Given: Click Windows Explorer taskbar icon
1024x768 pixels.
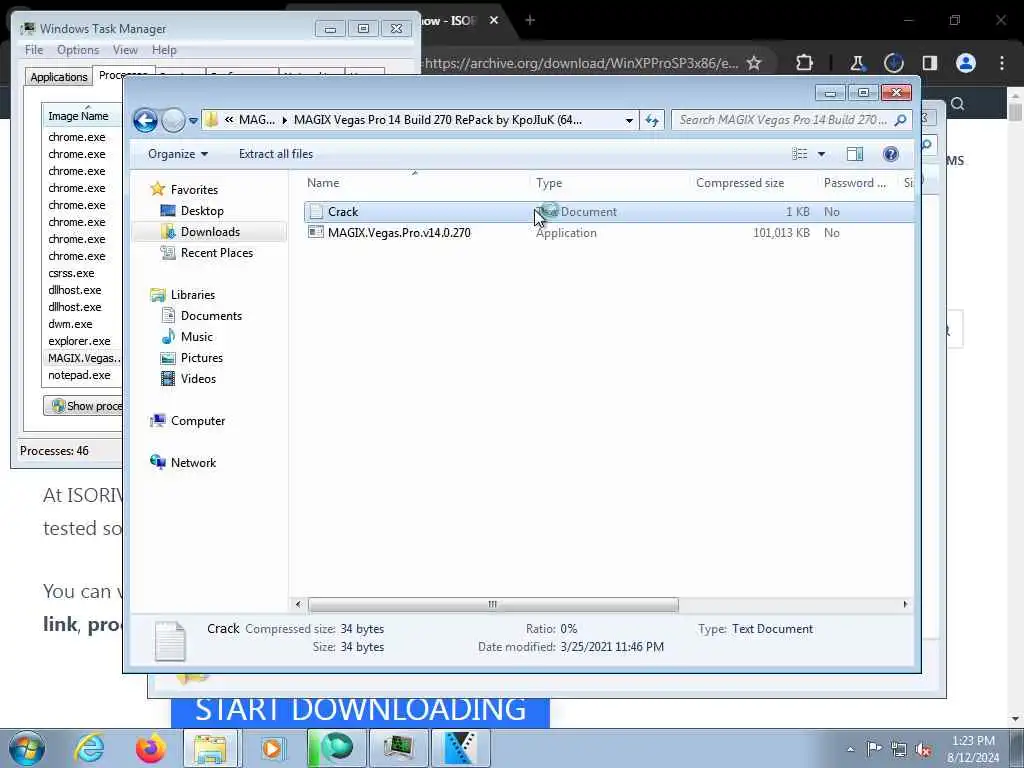Looking at the screenshot, I should pyautogui.click(x=210, y=748).
